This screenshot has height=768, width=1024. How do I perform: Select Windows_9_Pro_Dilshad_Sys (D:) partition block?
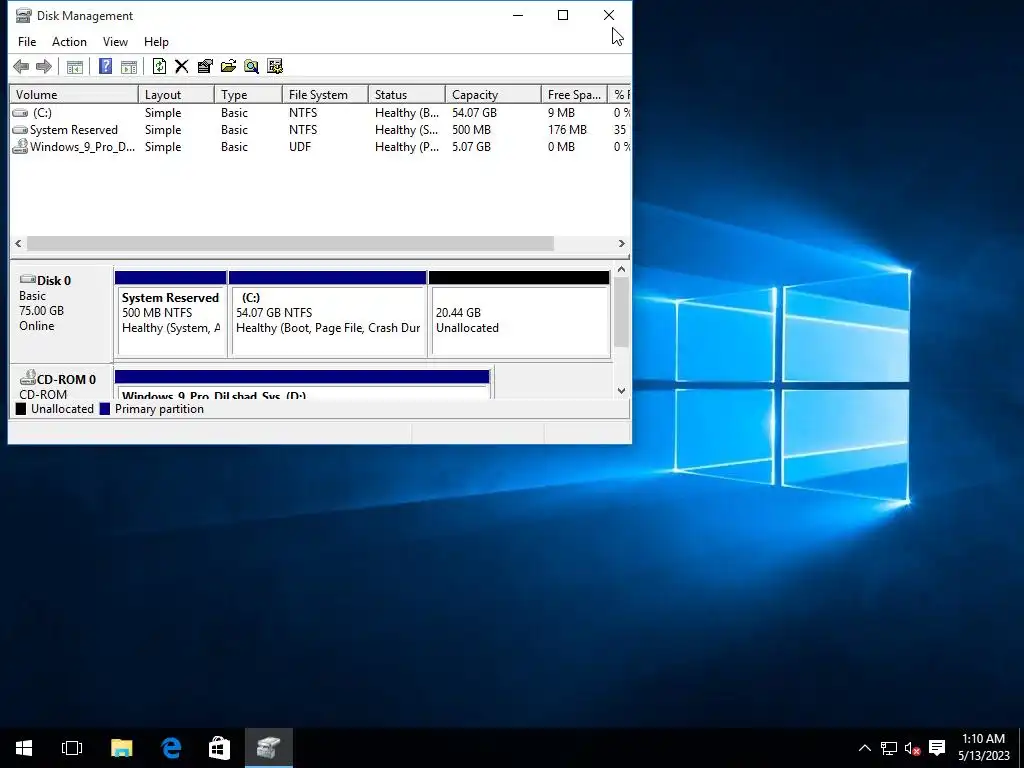tap(302, 385)
